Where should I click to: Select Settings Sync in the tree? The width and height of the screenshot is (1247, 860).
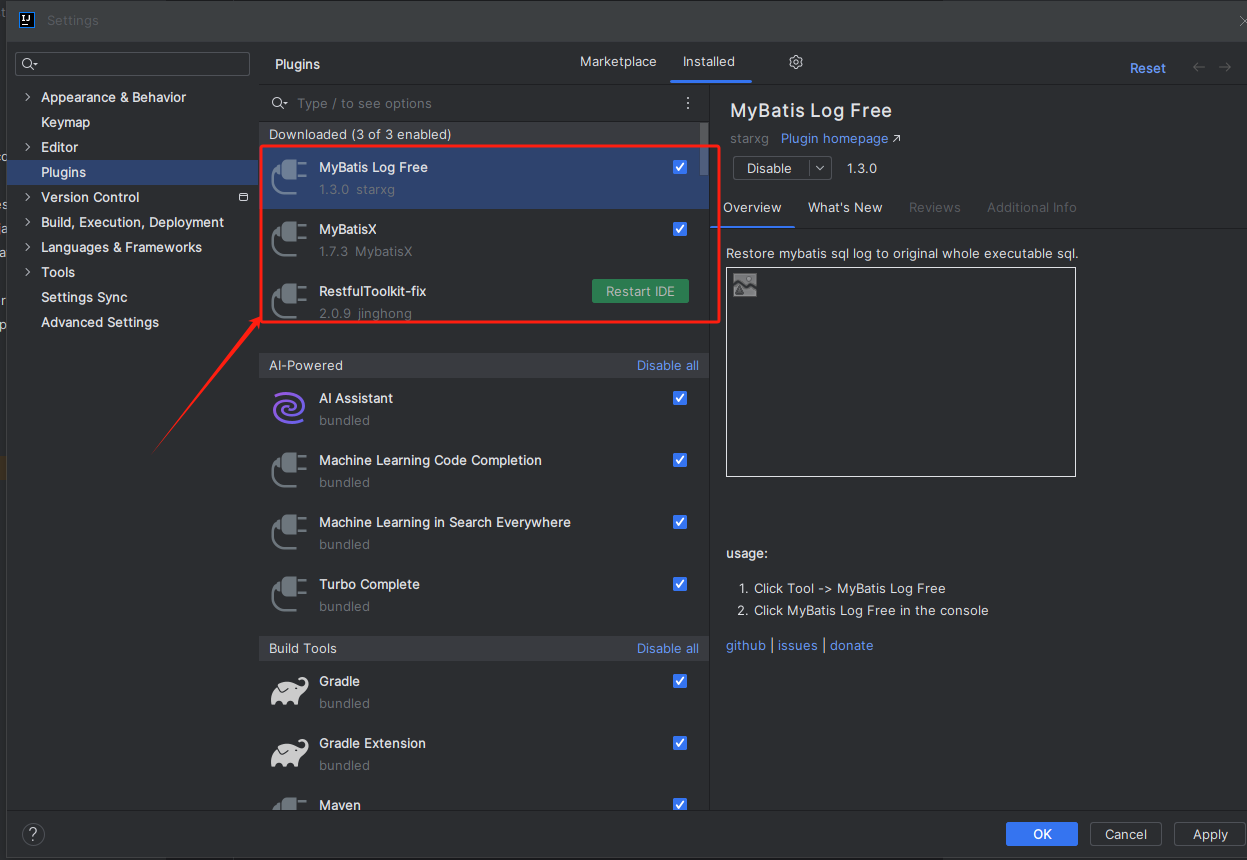tap(84, 297)
